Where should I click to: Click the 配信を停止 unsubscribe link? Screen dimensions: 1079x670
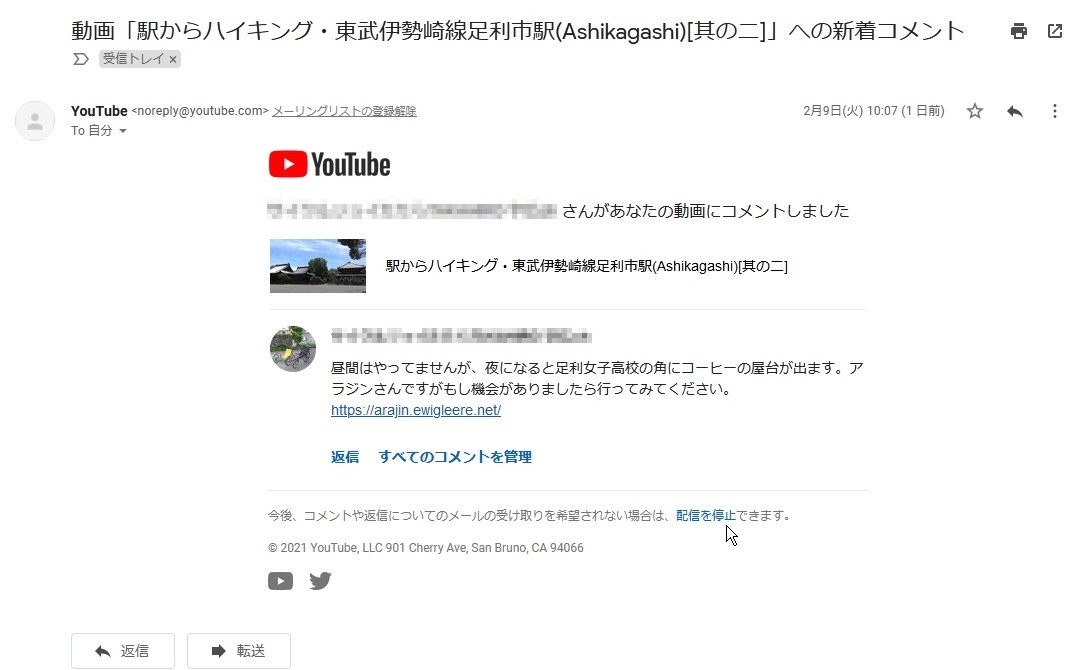pos(705,515)
